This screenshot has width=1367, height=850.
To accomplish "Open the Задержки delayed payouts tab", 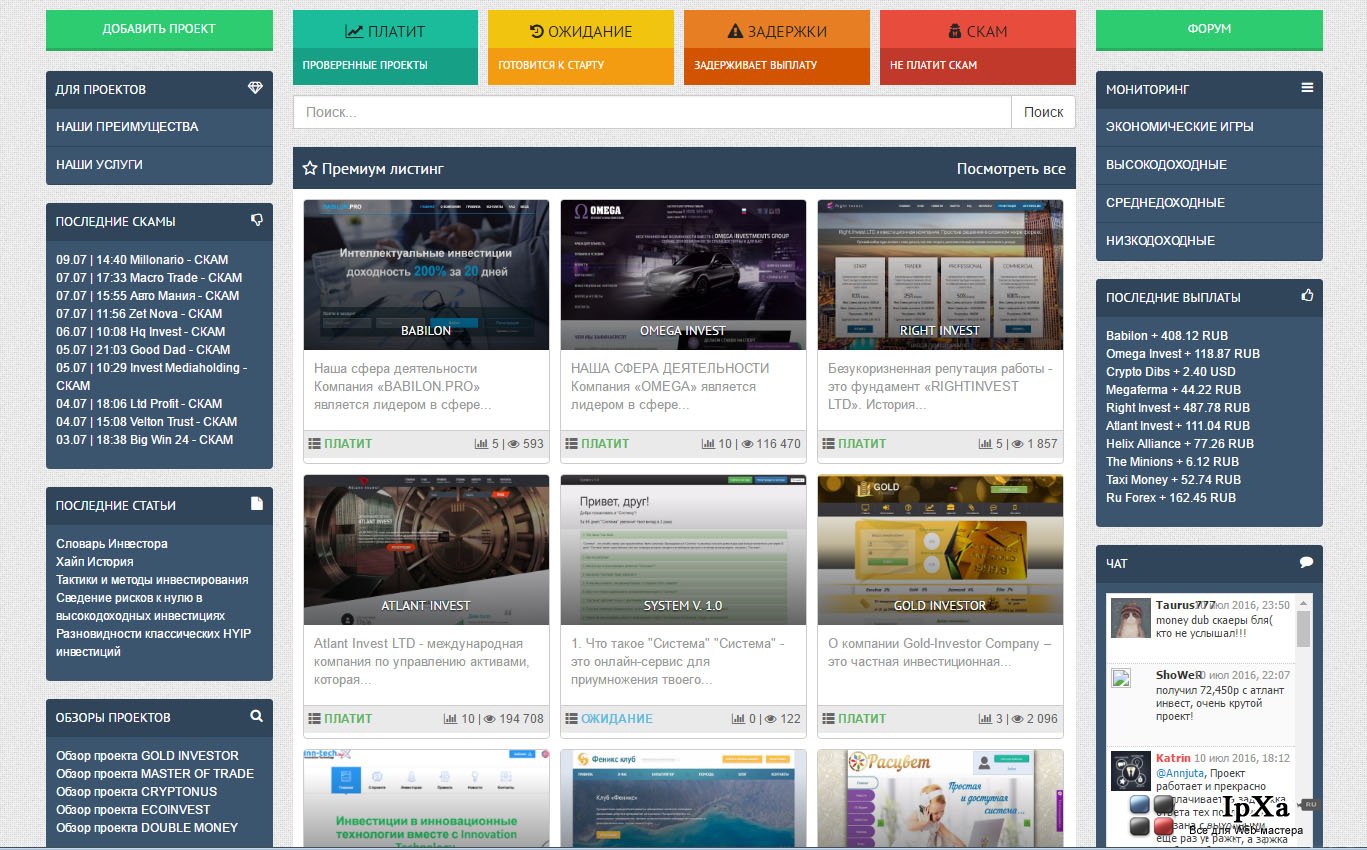I will pyautogui.click(x=777, y=47).
